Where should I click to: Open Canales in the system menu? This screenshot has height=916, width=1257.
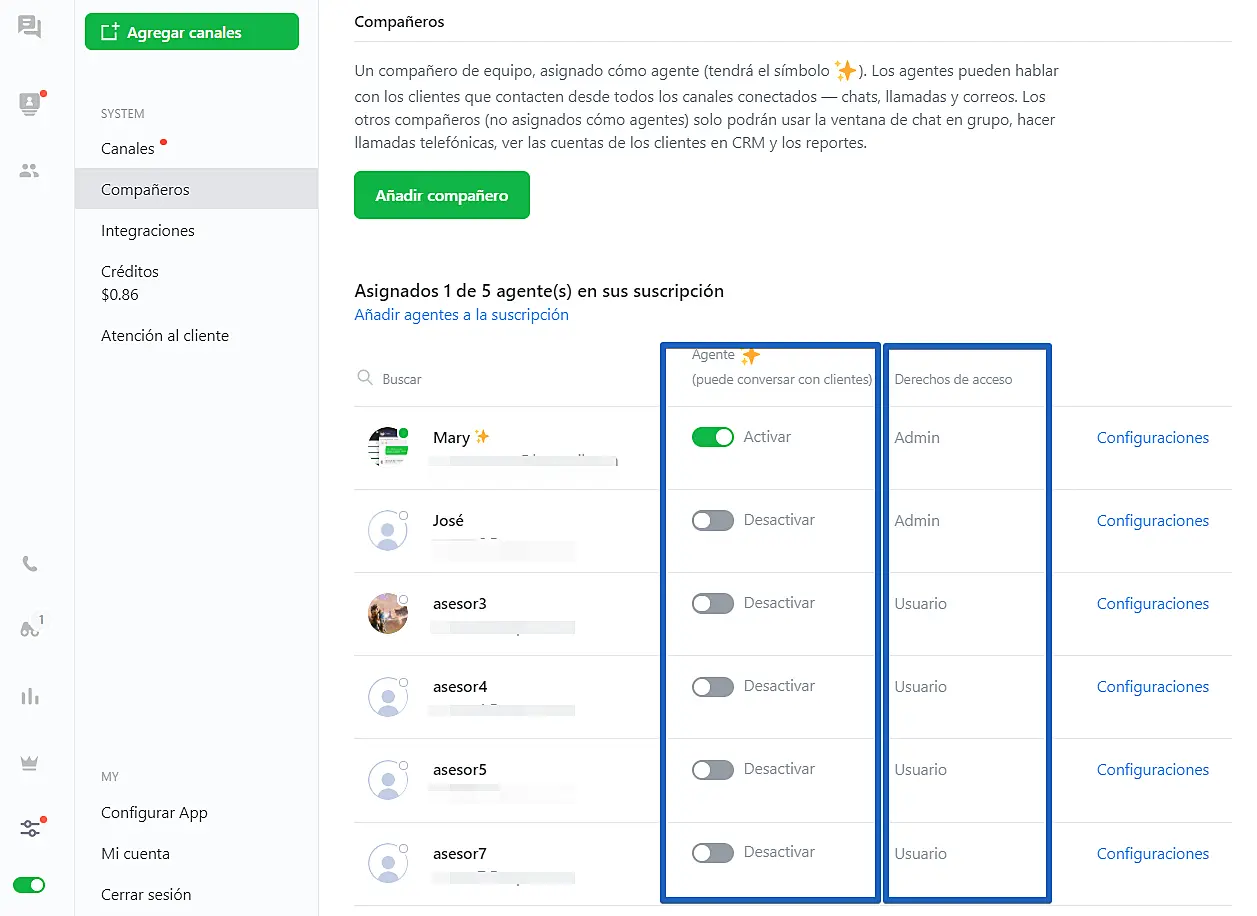tap(128, 149)
